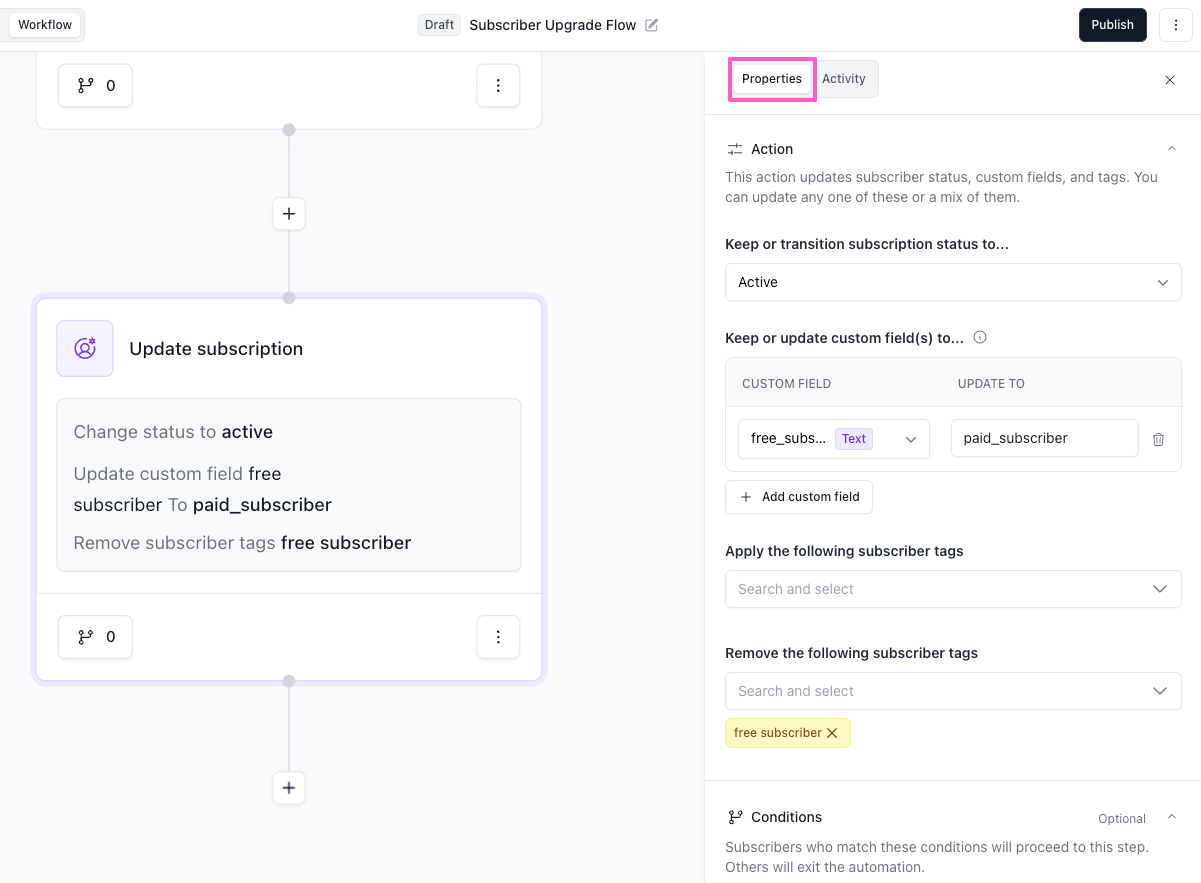Open the branch count button in Update subscription
This screenshot has width=1201, height=883.
click(x=95, y=637)
